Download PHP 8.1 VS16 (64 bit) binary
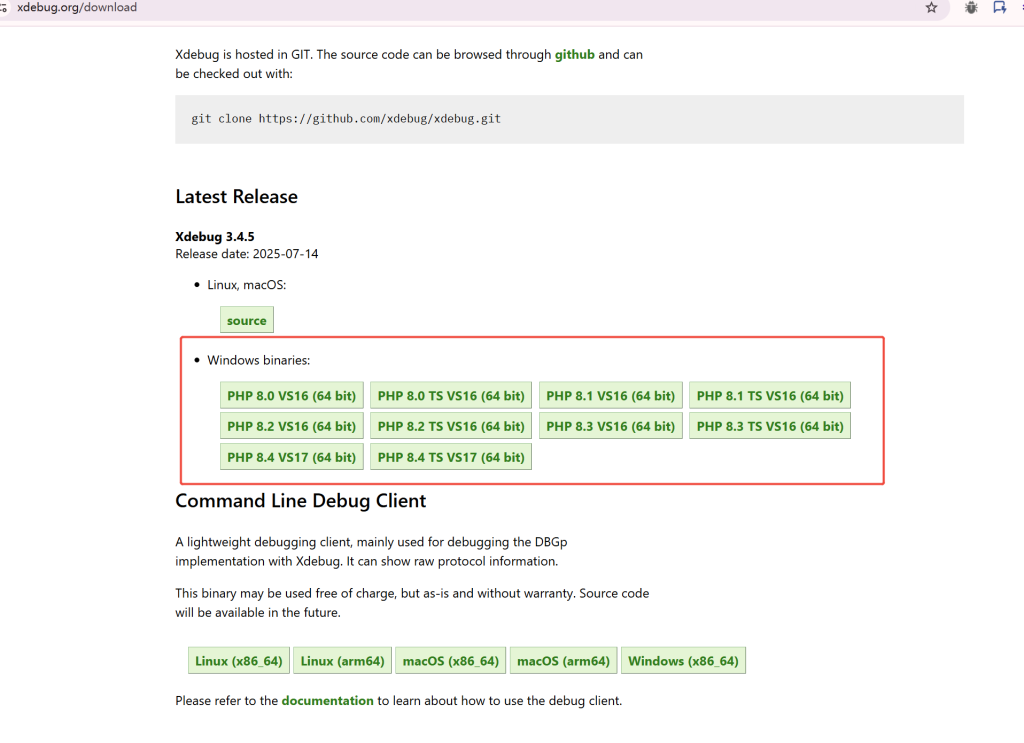This screenshot has width=1024, height=743. click(x=611, y=396)
